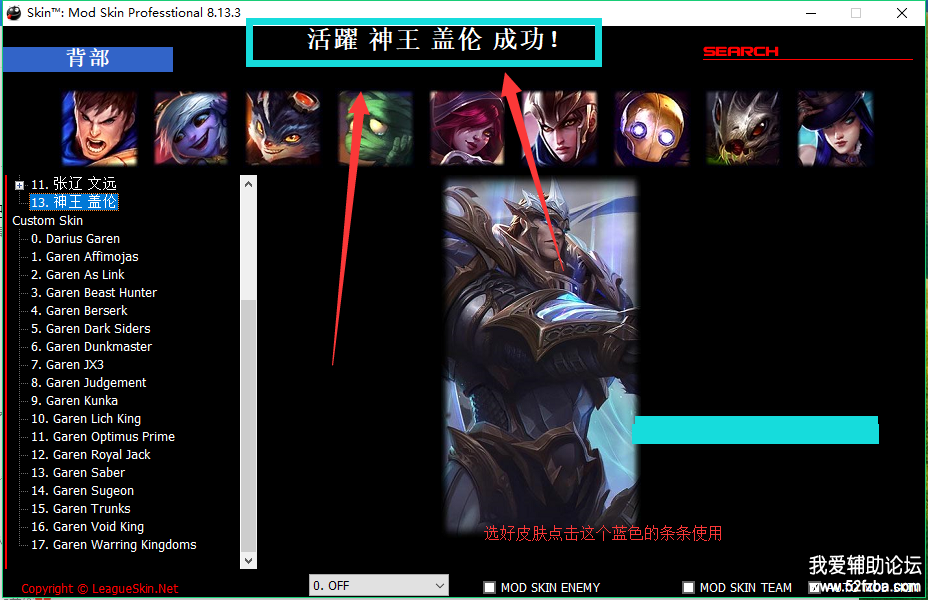This screenshot has height=600, width=928.
Task: Choose the 15. Garen Trunks skin
Action: (x=80, y=509)
